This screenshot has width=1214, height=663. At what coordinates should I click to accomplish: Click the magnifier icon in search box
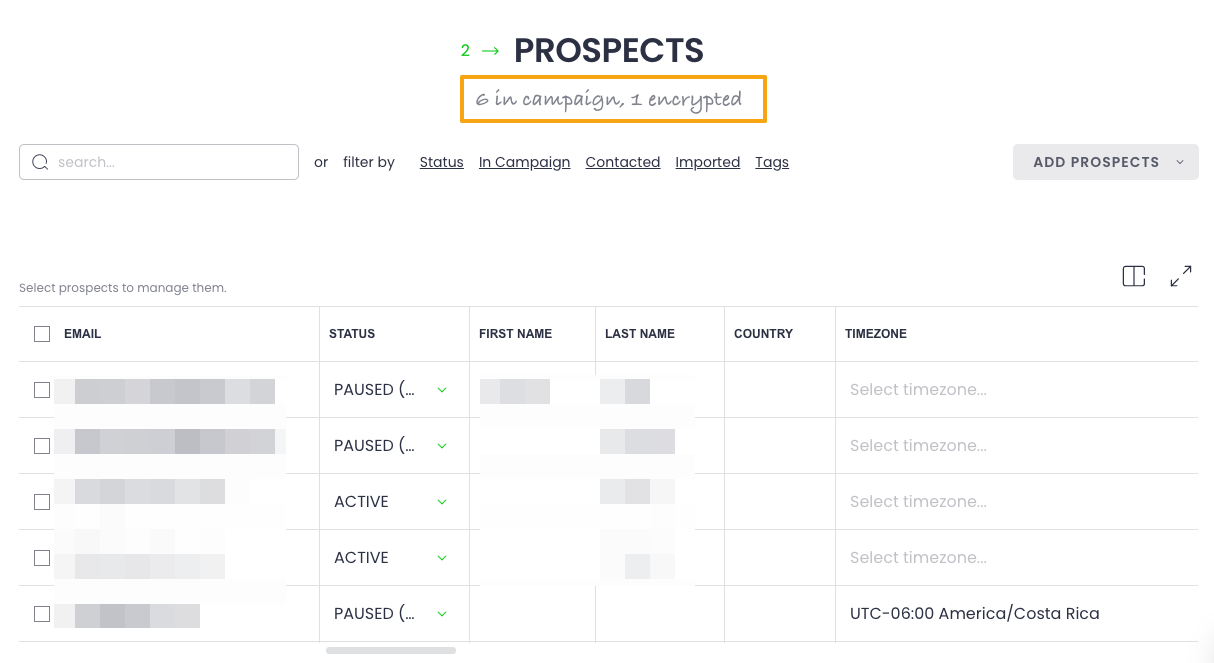point(40,162)
